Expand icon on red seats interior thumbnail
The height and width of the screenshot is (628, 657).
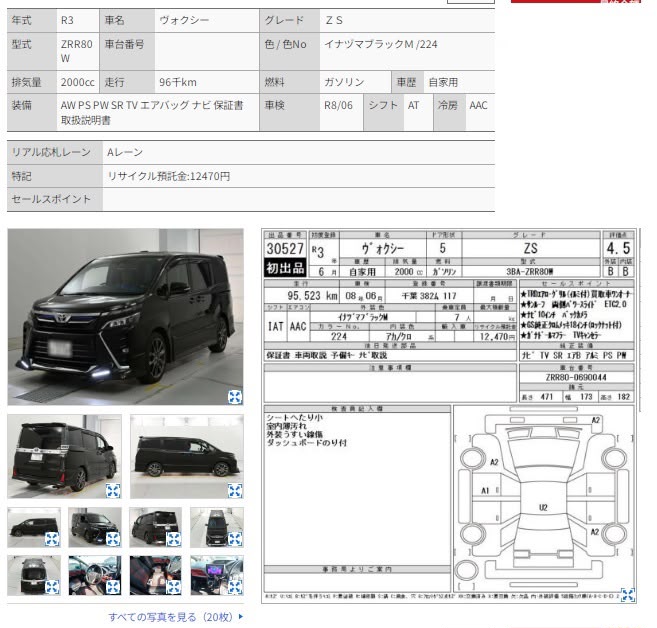tap(174, 587)
